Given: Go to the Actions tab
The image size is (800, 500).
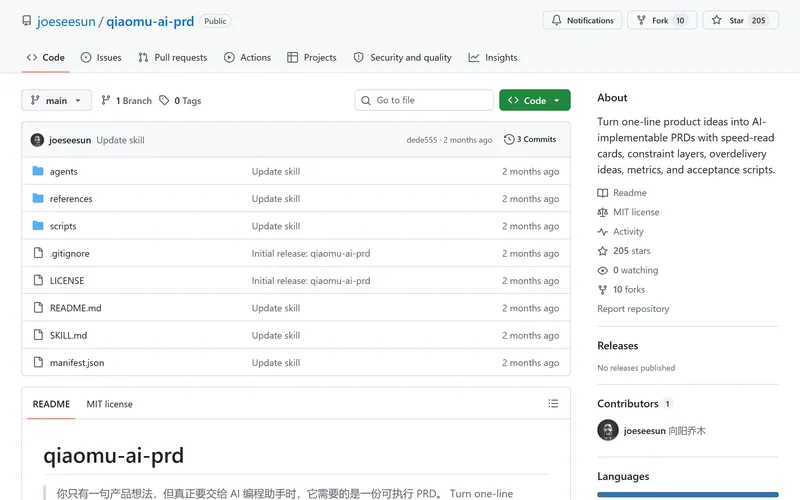Looking at the screenshot, I should [247, 58].
